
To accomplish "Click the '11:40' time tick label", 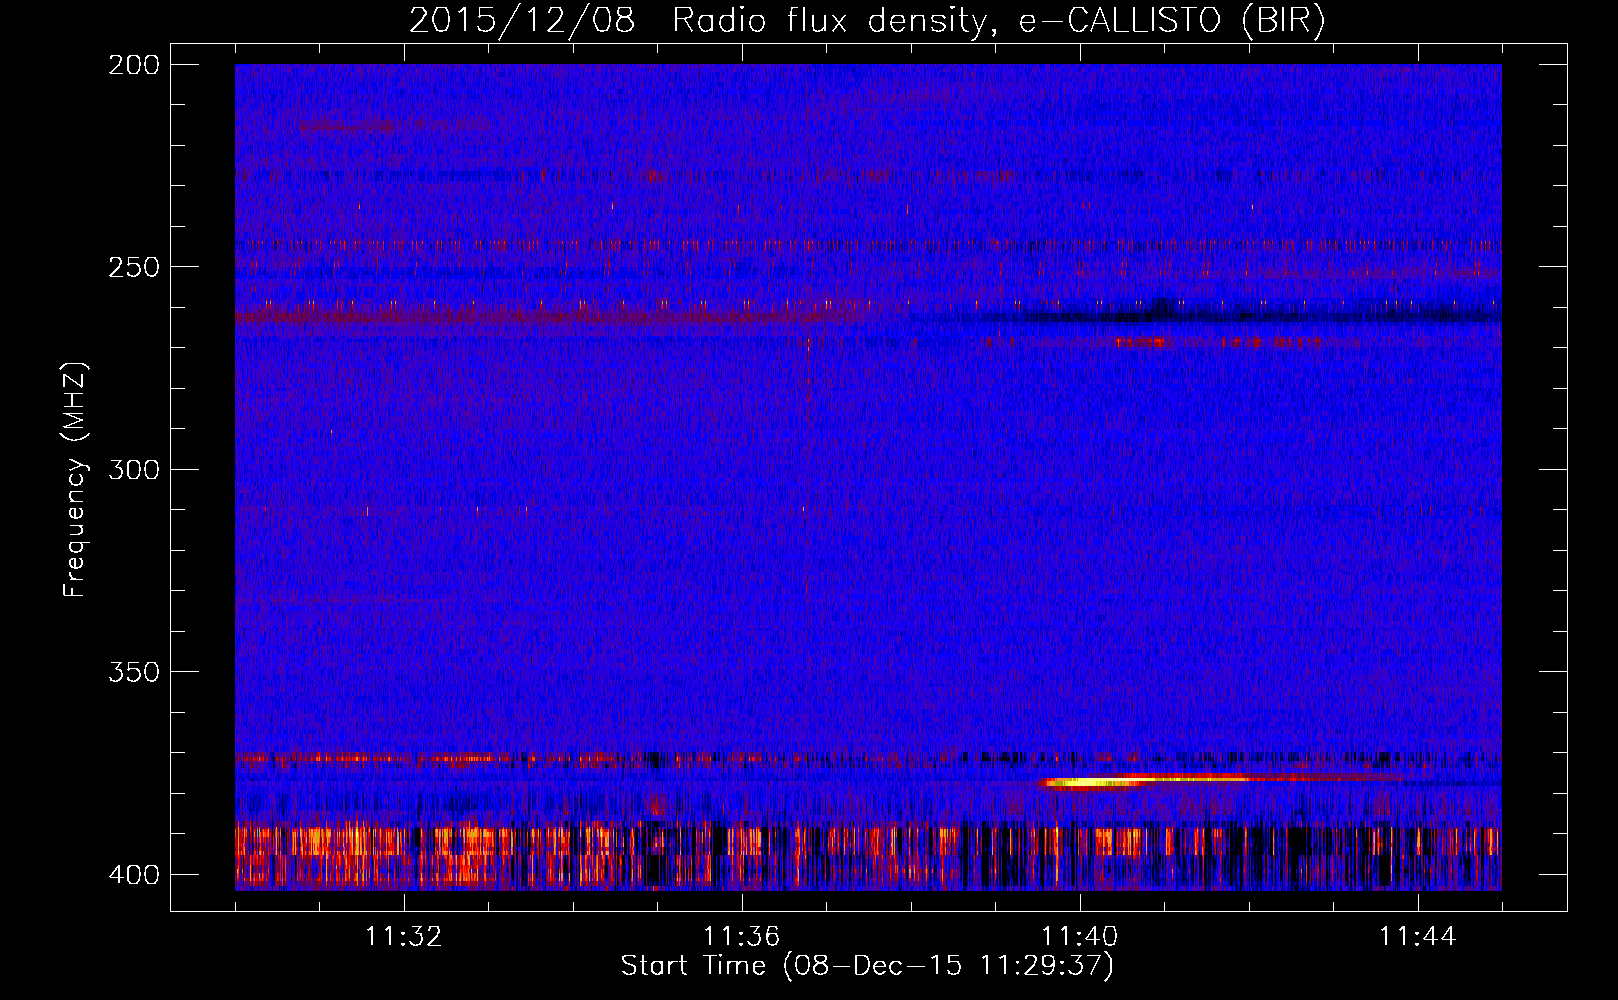I will coord(1080,937).
